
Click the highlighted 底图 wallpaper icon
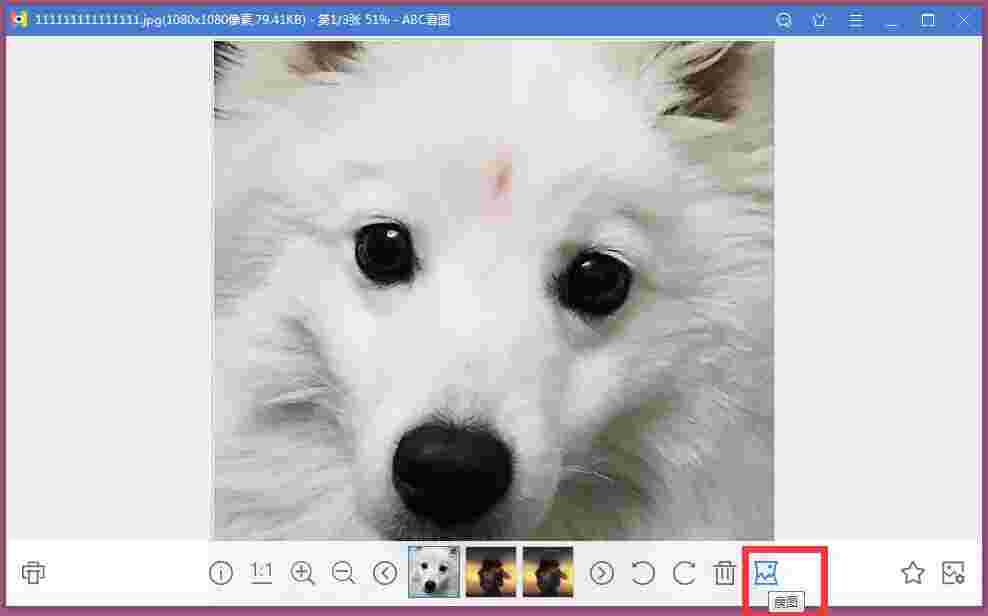pyautogui.click(x=766, y=572)
